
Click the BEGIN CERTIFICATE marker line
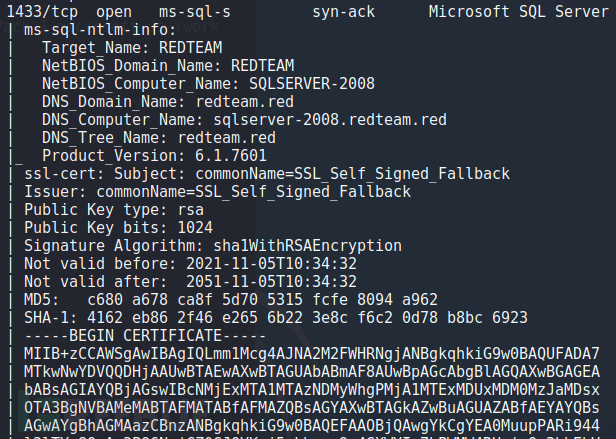click(145, 336)
